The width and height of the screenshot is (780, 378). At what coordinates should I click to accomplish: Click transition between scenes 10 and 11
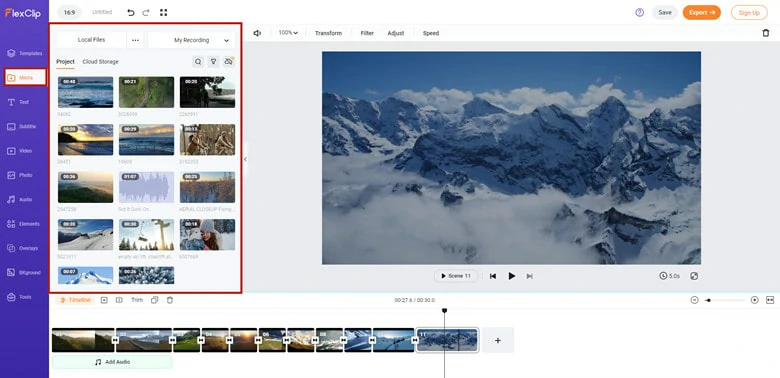pyautogui.click(x=415, y=340)
